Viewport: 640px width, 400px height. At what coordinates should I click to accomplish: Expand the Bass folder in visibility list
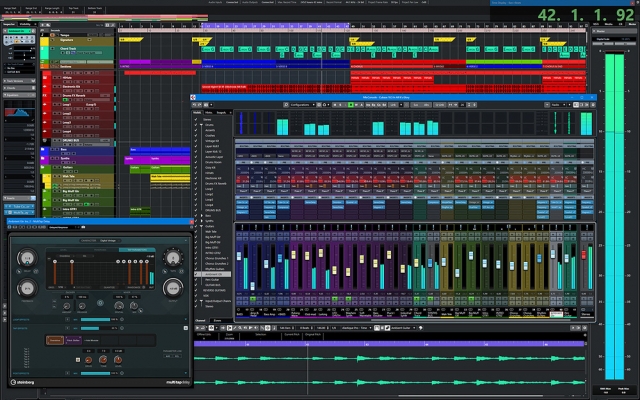pos(201,216)
